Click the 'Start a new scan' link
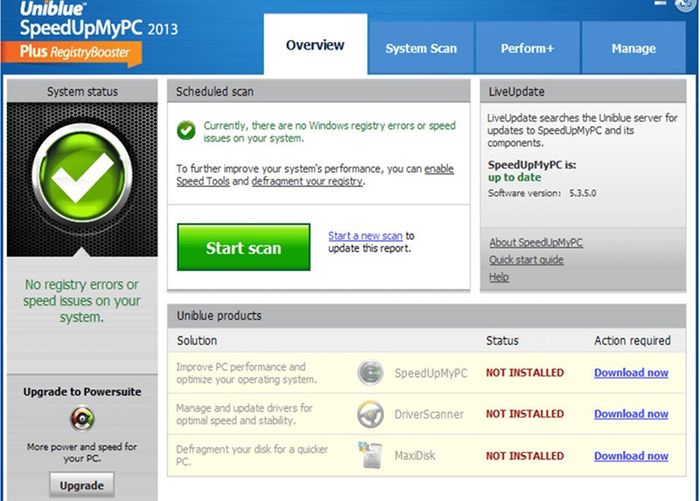Viewport: 700px width, 501px height. [x=365, y=236]
